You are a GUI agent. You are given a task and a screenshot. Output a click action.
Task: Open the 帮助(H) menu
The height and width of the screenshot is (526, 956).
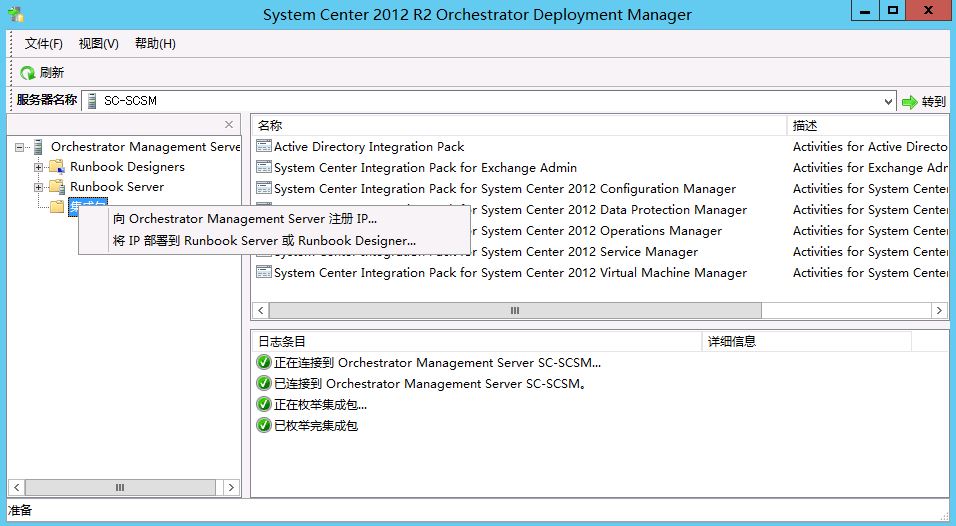click(x=155, y=44)
